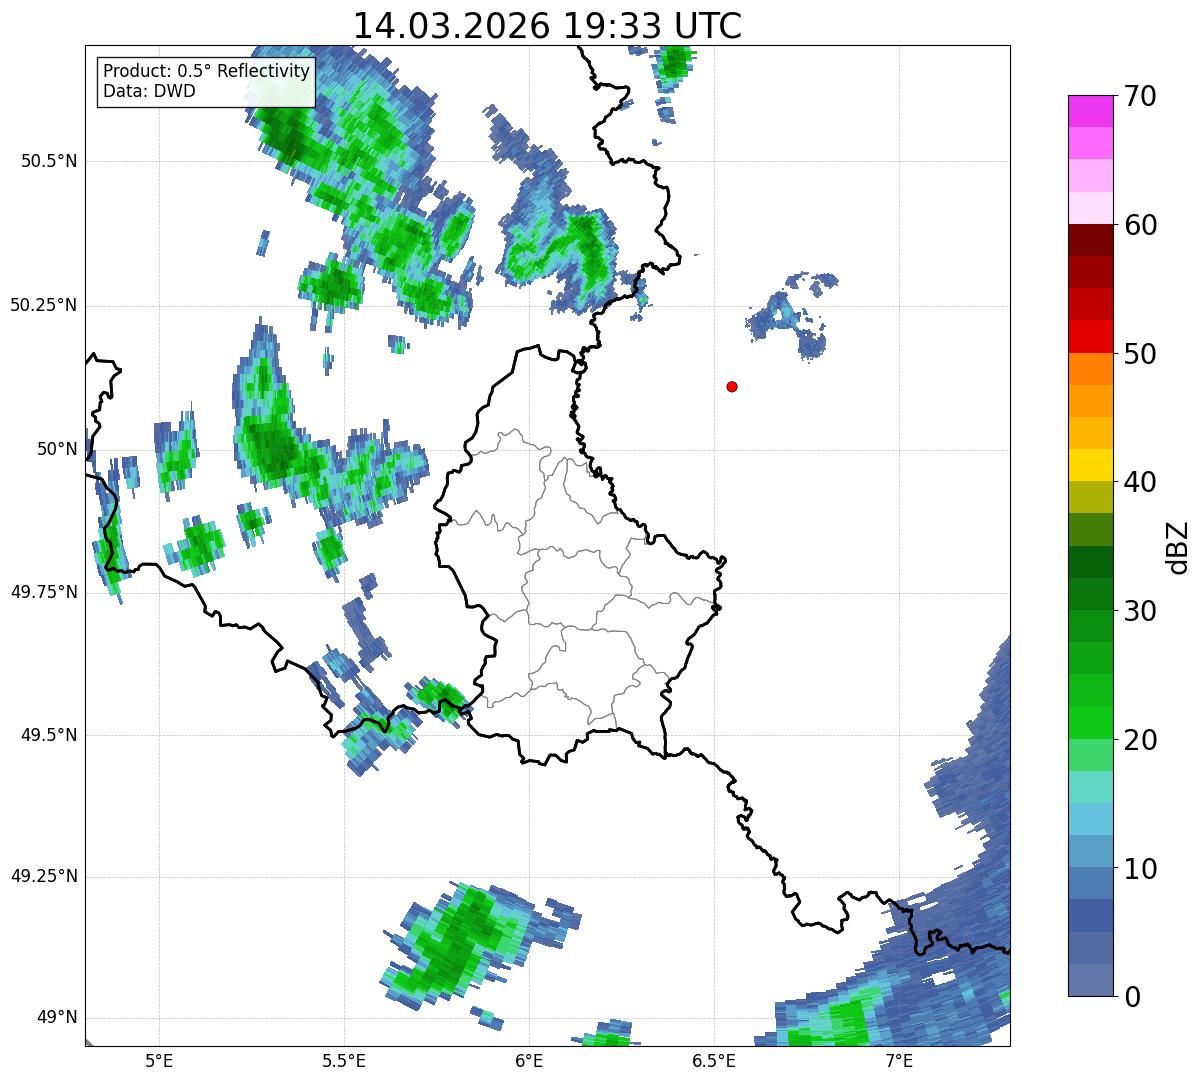Click the plot title "14.03.2026 19:33 UTC"
The width and height of the screenshot is (1202, 1081).
[x=547, y=25]
